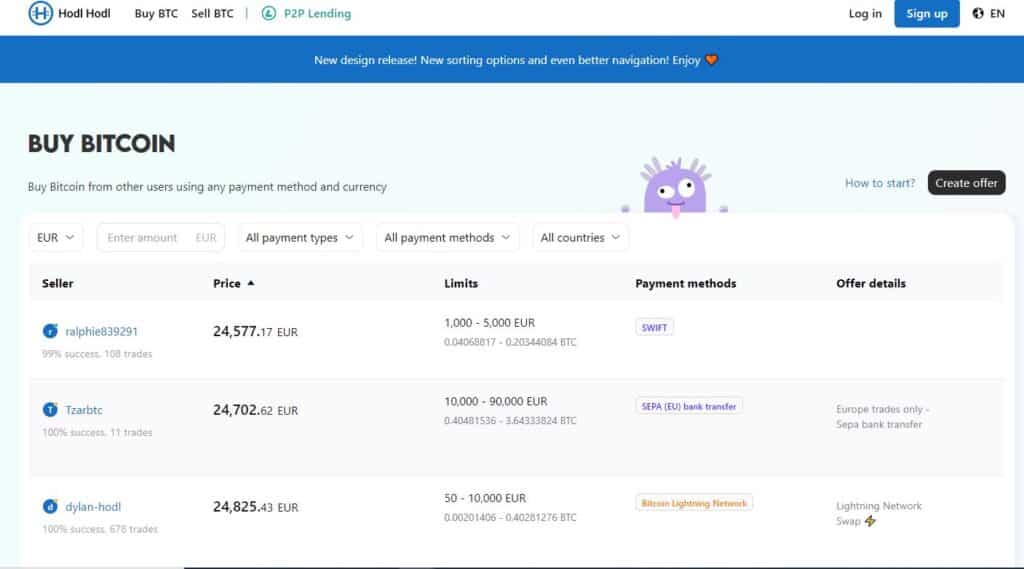This screenshot has height=569, width=1024.
Task: Expand All payment methods dropdown
Action: 447,238
